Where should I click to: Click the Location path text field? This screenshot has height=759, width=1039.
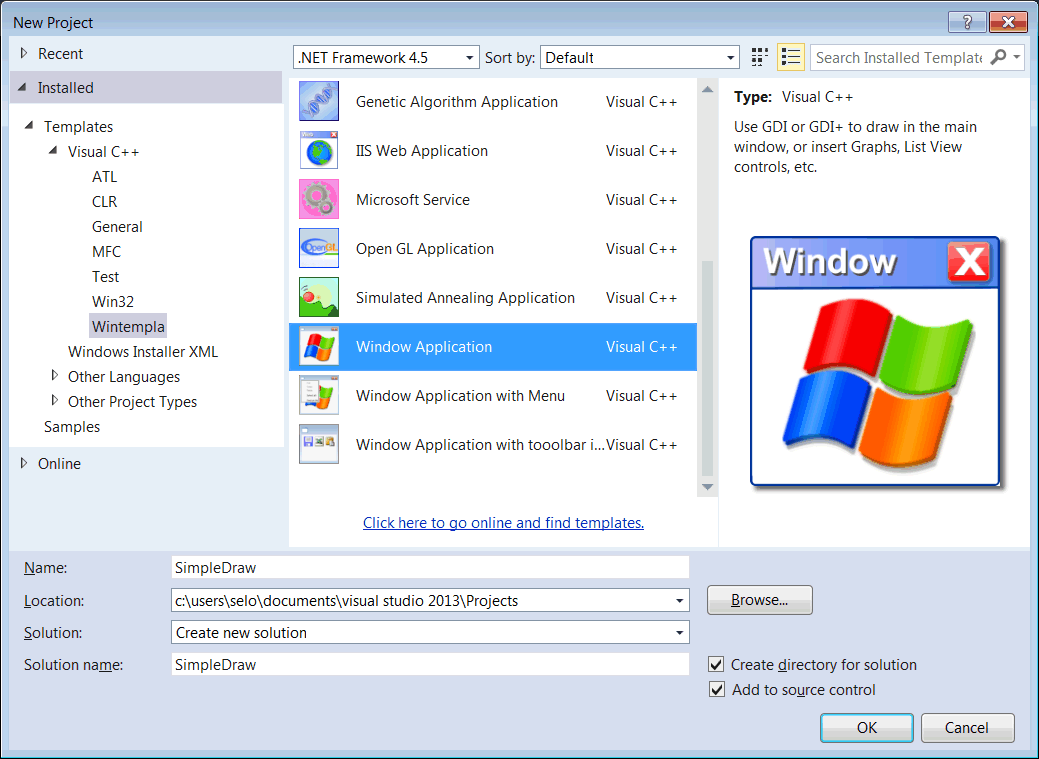[421, 601]
